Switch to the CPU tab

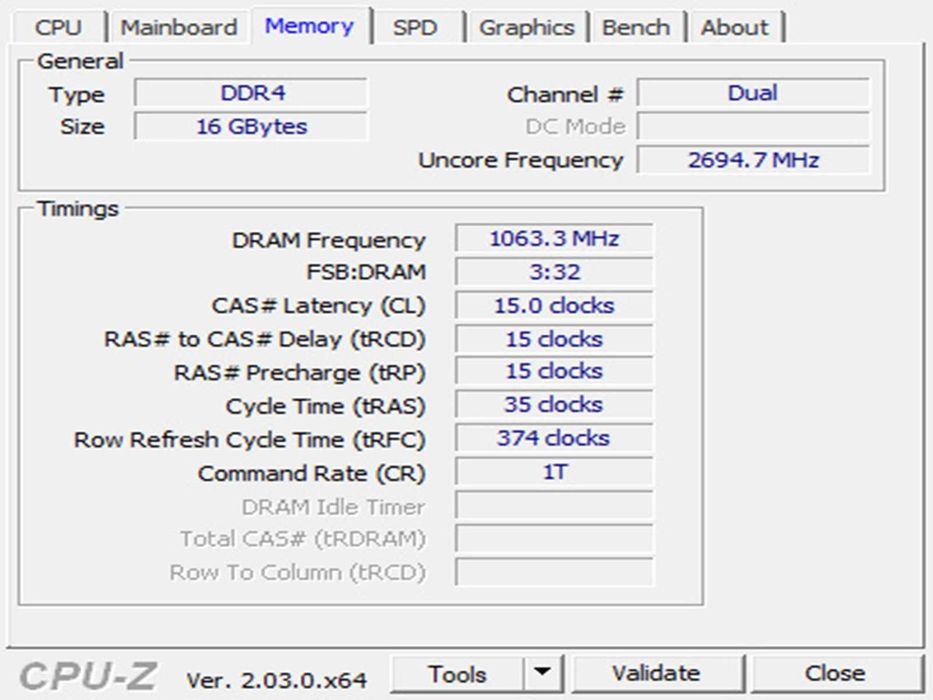[58, 27]
